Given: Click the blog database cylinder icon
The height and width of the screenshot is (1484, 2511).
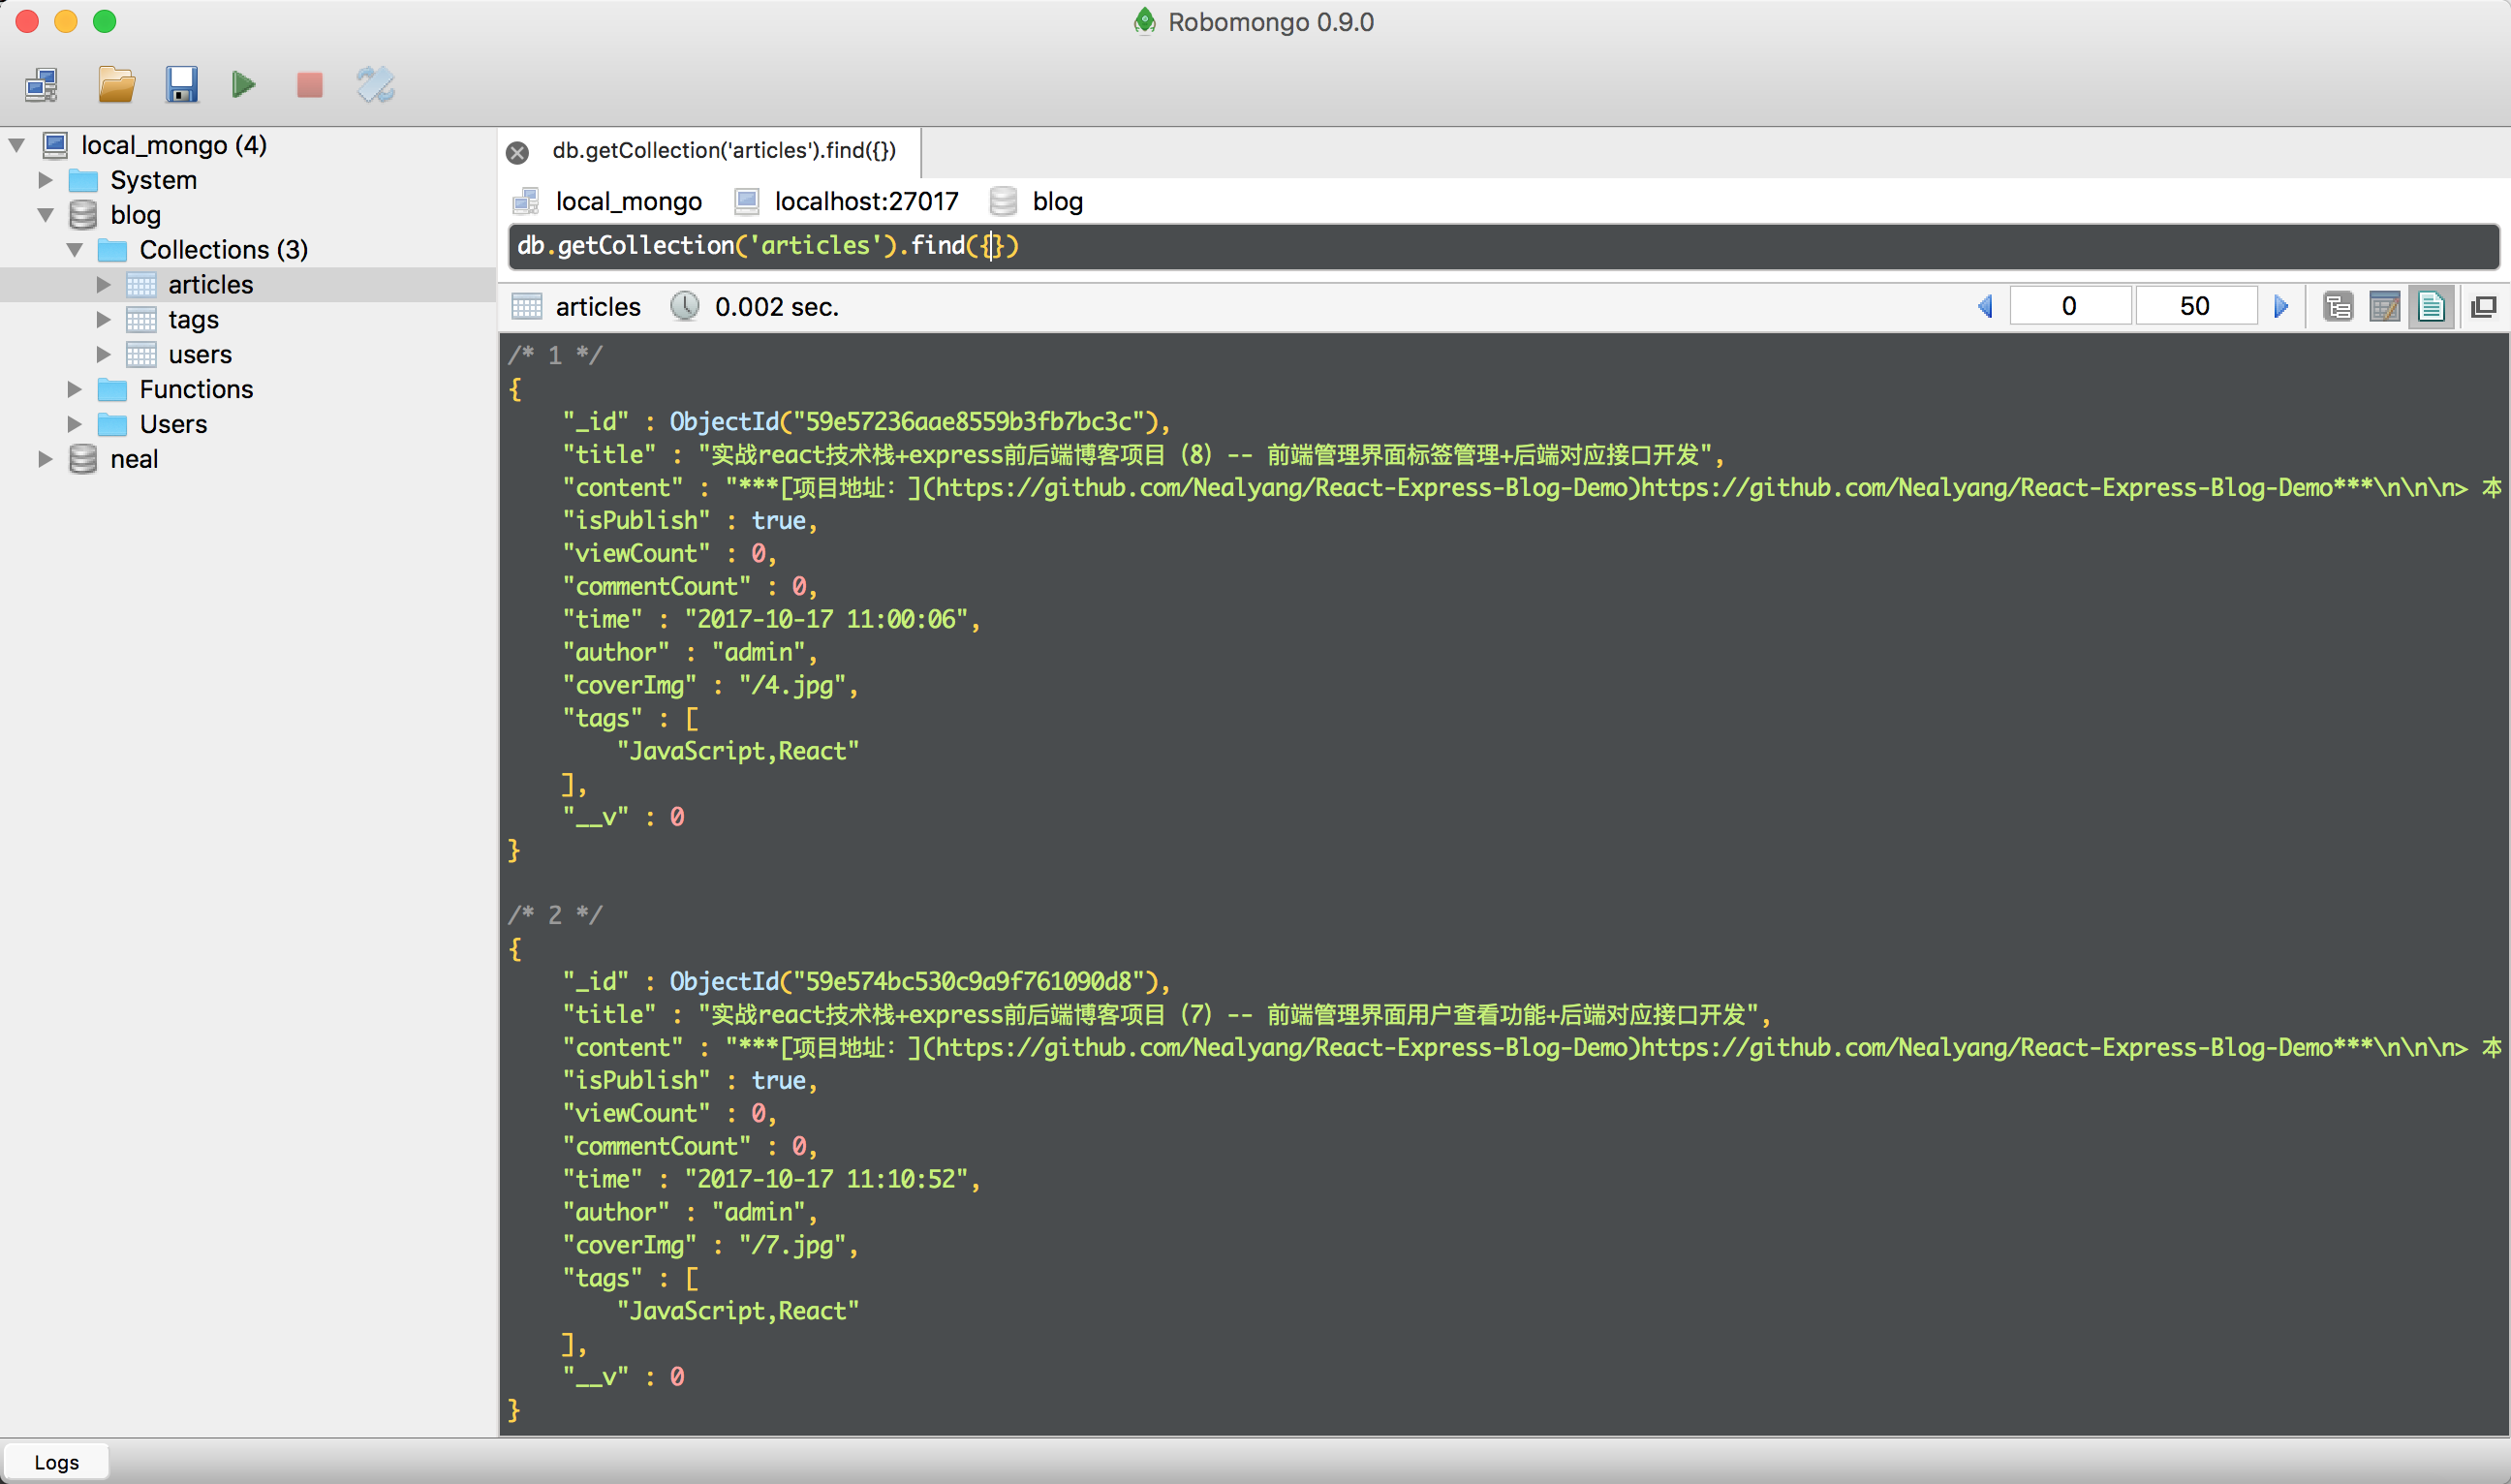Looking at the screenshot, I should [83, 214].
